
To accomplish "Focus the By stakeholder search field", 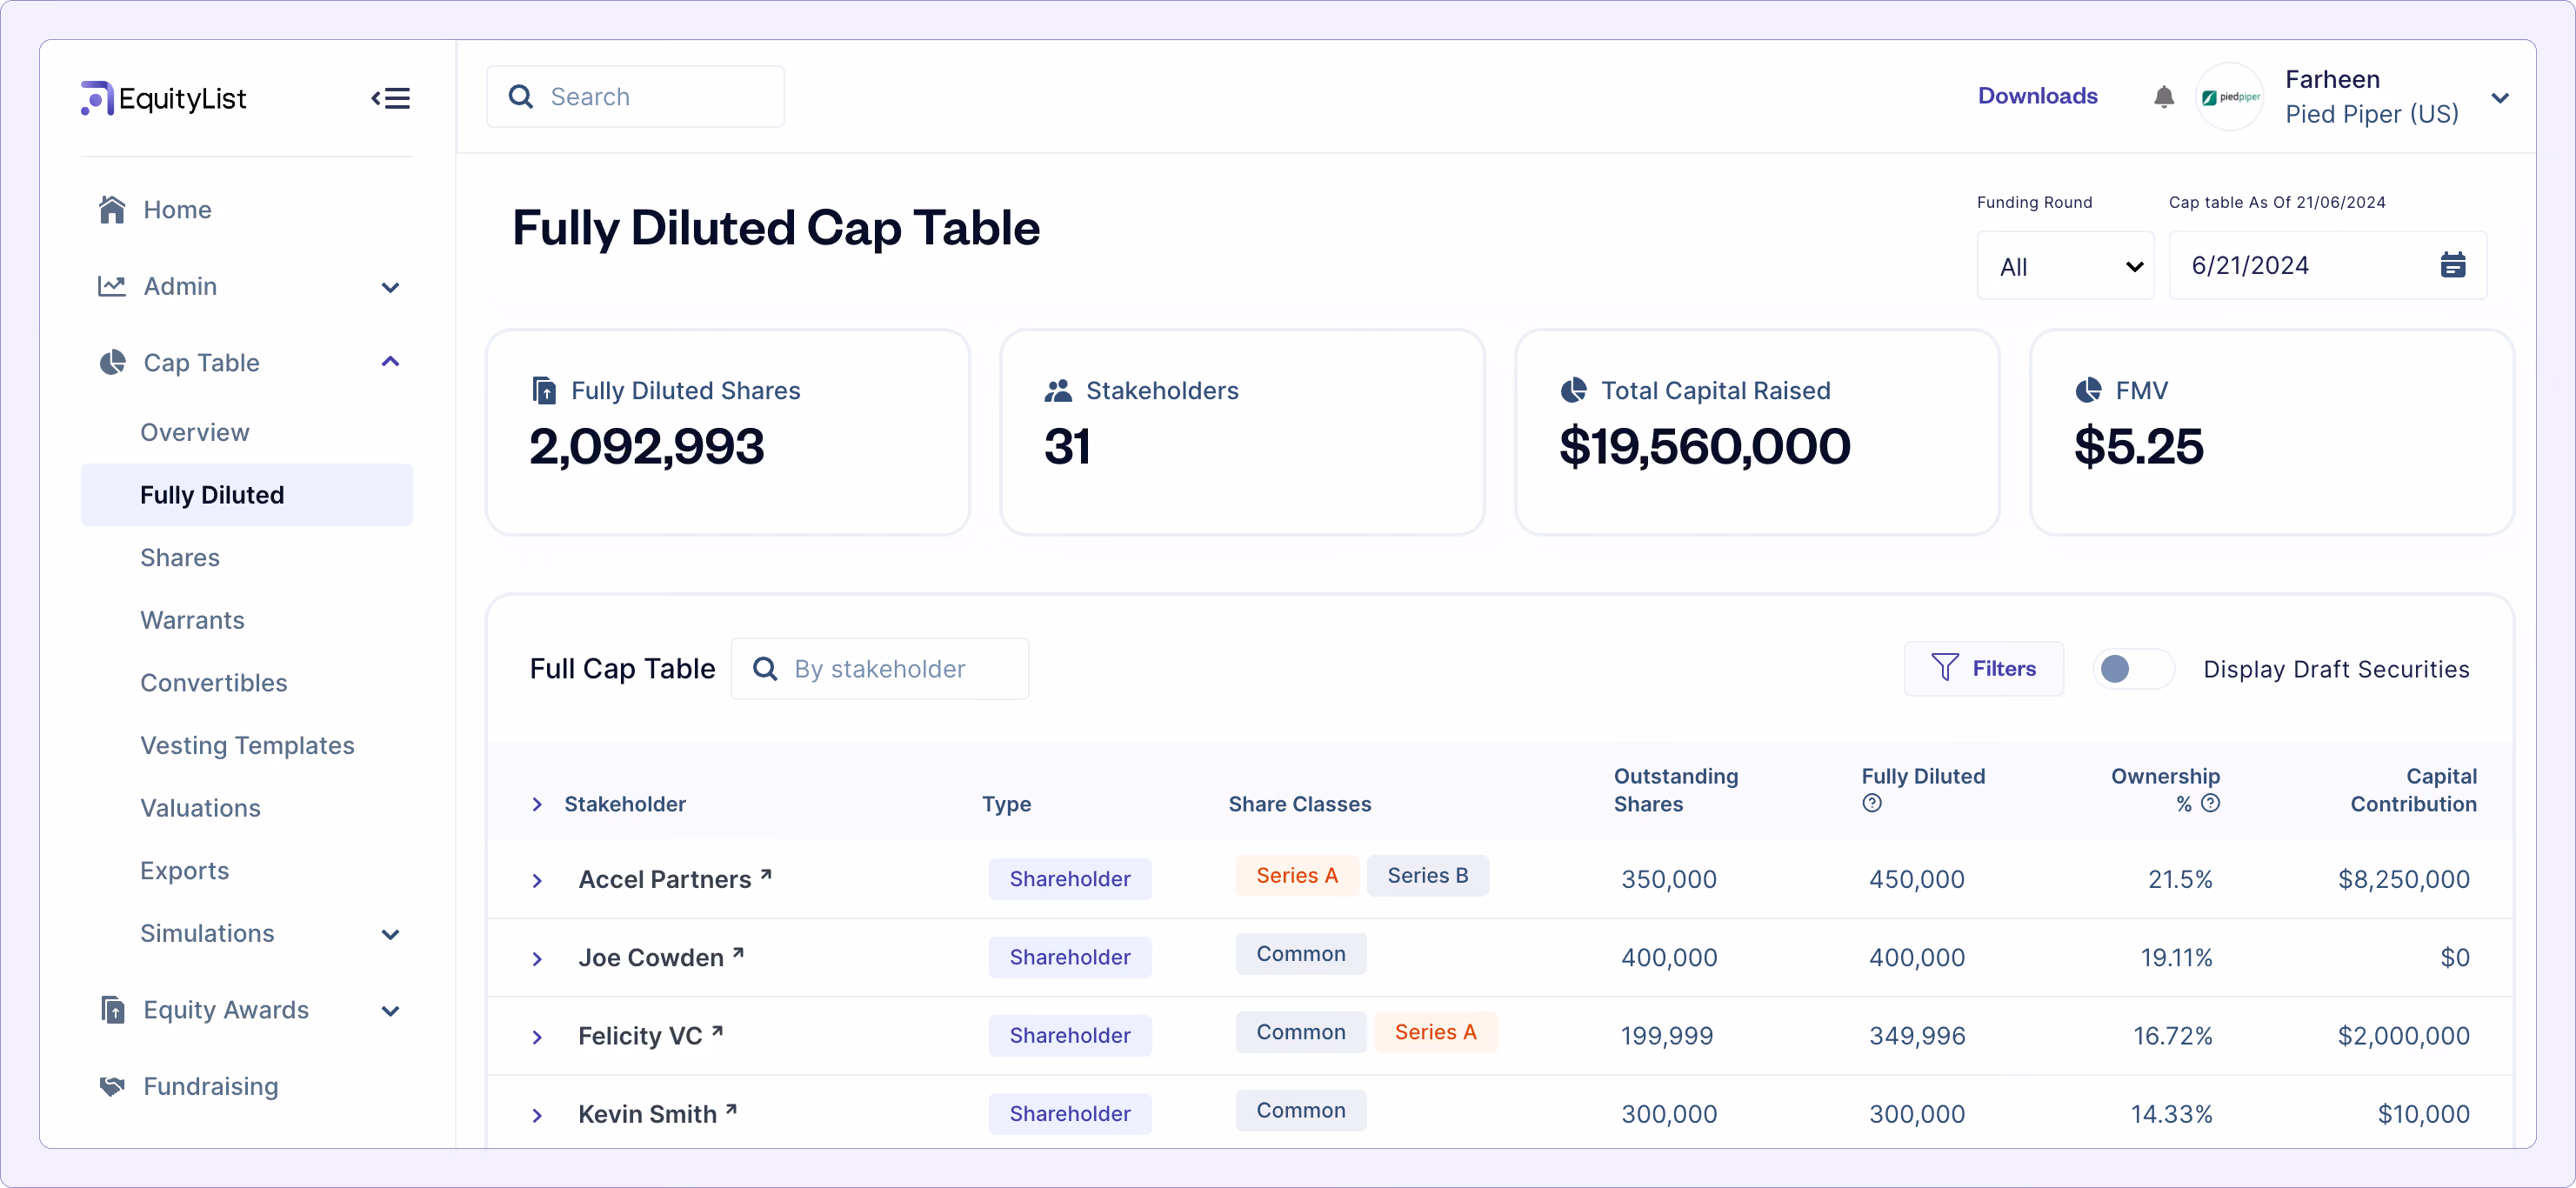I will [x=879, y=669].
